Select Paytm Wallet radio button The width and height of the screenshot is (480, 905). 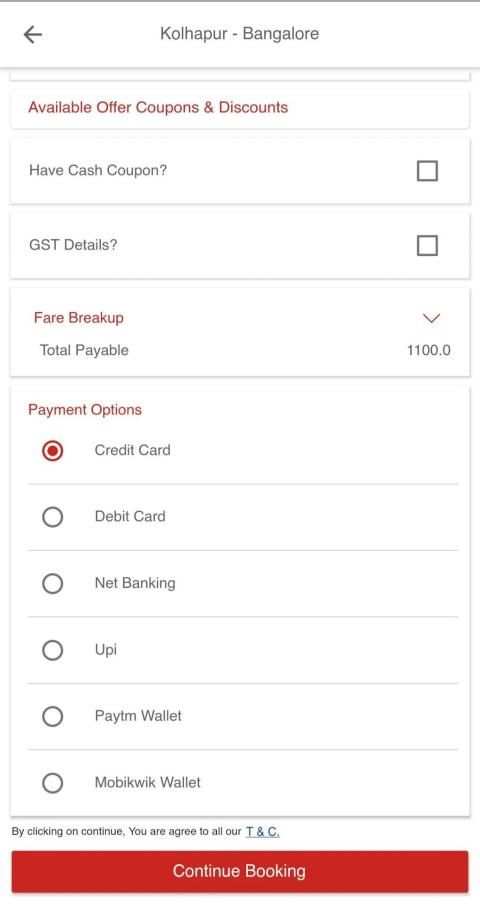point(52,717)
